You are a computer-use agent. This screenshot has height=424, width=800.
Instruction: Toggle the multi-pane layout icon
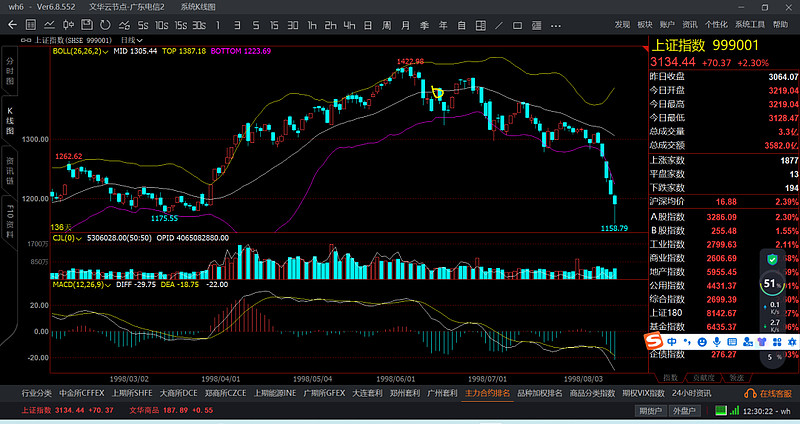pos(481,25)
